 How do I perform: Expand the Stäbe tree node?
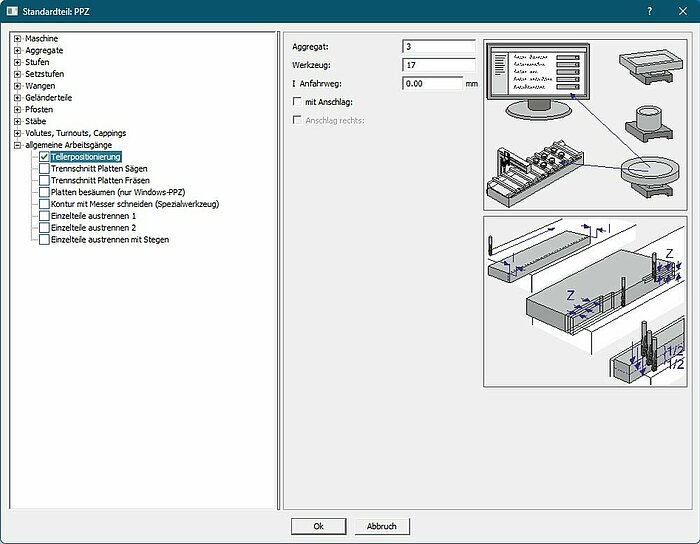pos(17,121)
